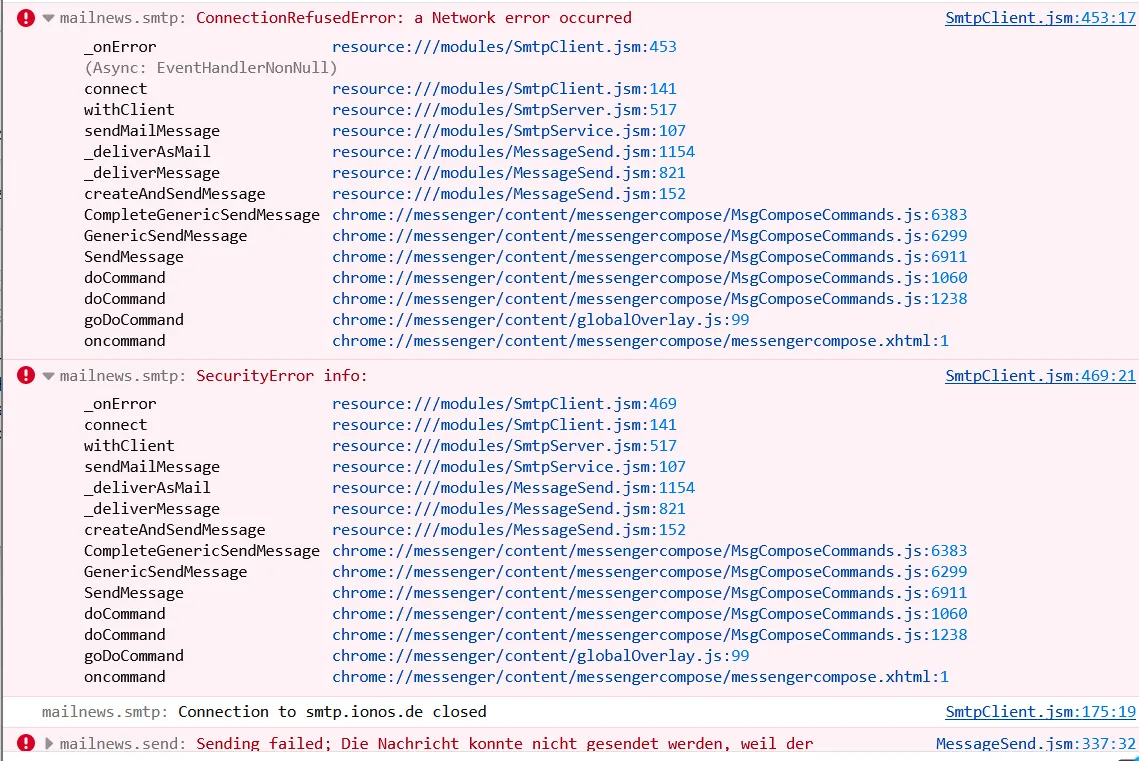The height and width of the screenshot is (761, 1139).
Task: Open source link SmtpClient.jsm:453:17
Action: point(1040,17)
